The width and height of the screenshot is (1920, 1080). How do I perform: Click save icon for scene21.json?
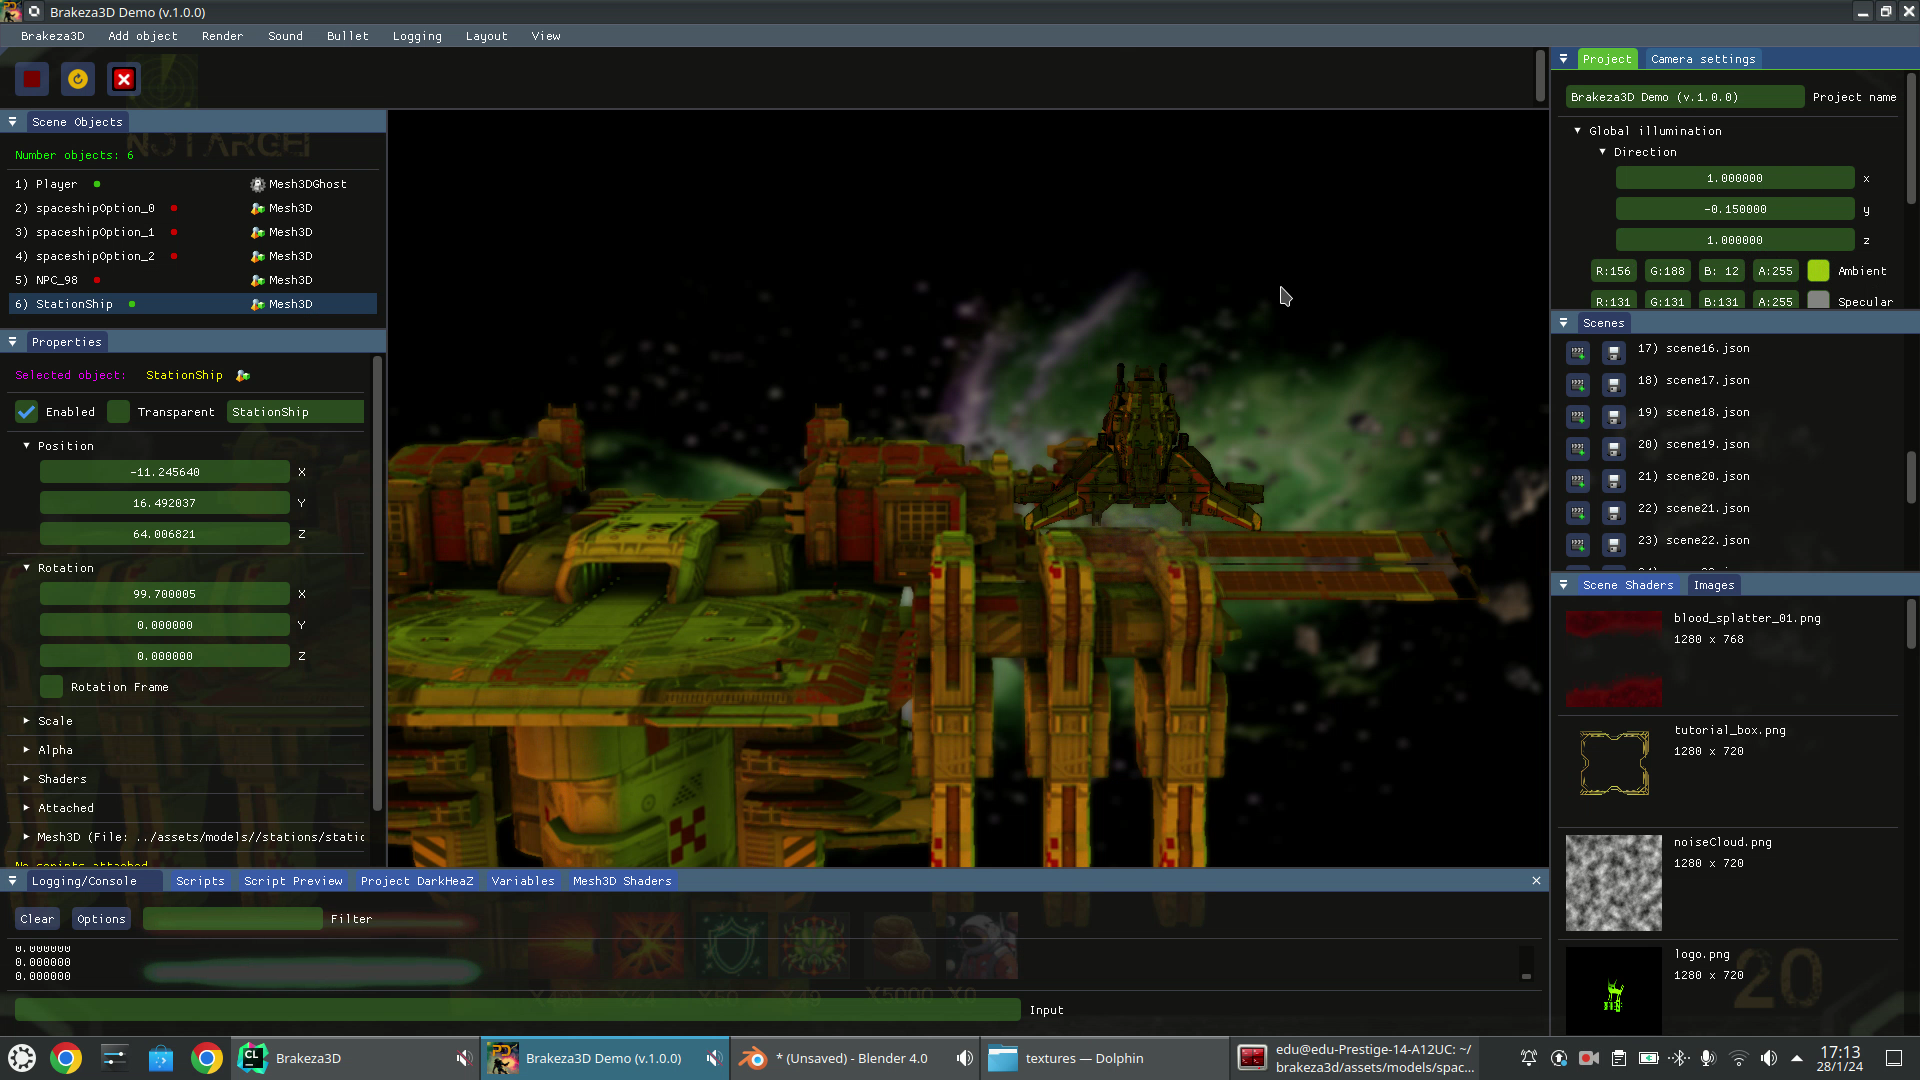point(1613,512)
